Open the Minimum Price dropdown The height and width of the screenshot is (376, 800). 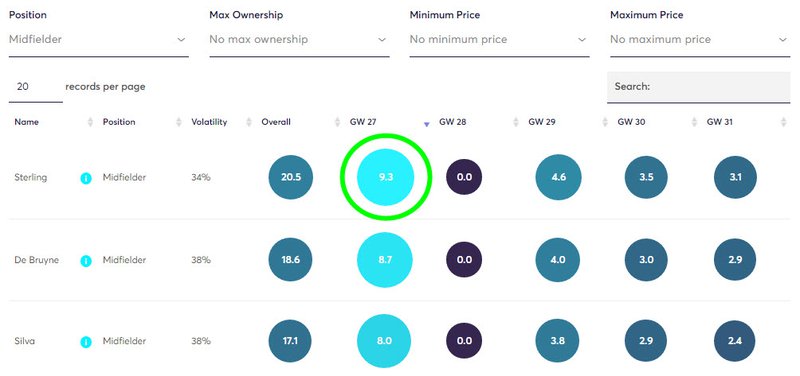[x=499, y=40]
